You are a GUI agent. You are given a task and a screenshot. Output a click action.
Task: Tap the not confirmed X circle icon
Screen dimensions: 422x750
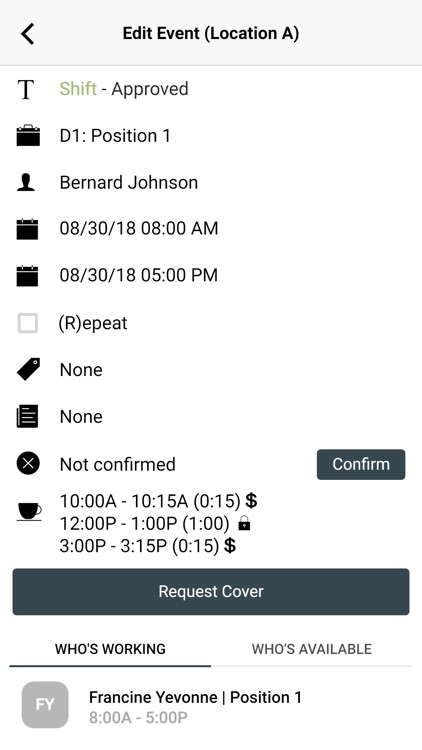pos(28,463)
